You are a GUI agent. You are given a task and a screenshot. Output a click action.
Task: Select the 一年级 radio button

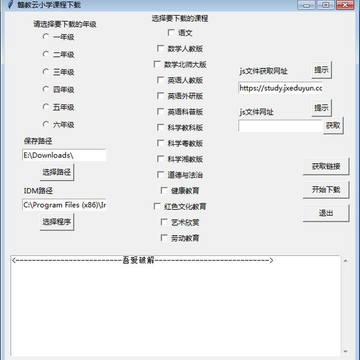[46, 36]
